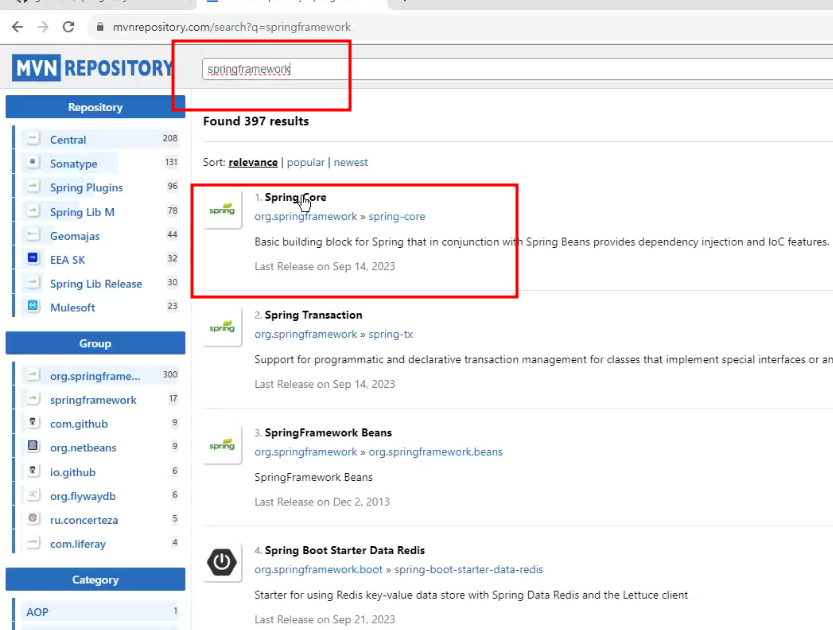The width and height of the screenshot is (833, 630).
Task: Open org.springframework group link under Spring Core
Action: 305,217
